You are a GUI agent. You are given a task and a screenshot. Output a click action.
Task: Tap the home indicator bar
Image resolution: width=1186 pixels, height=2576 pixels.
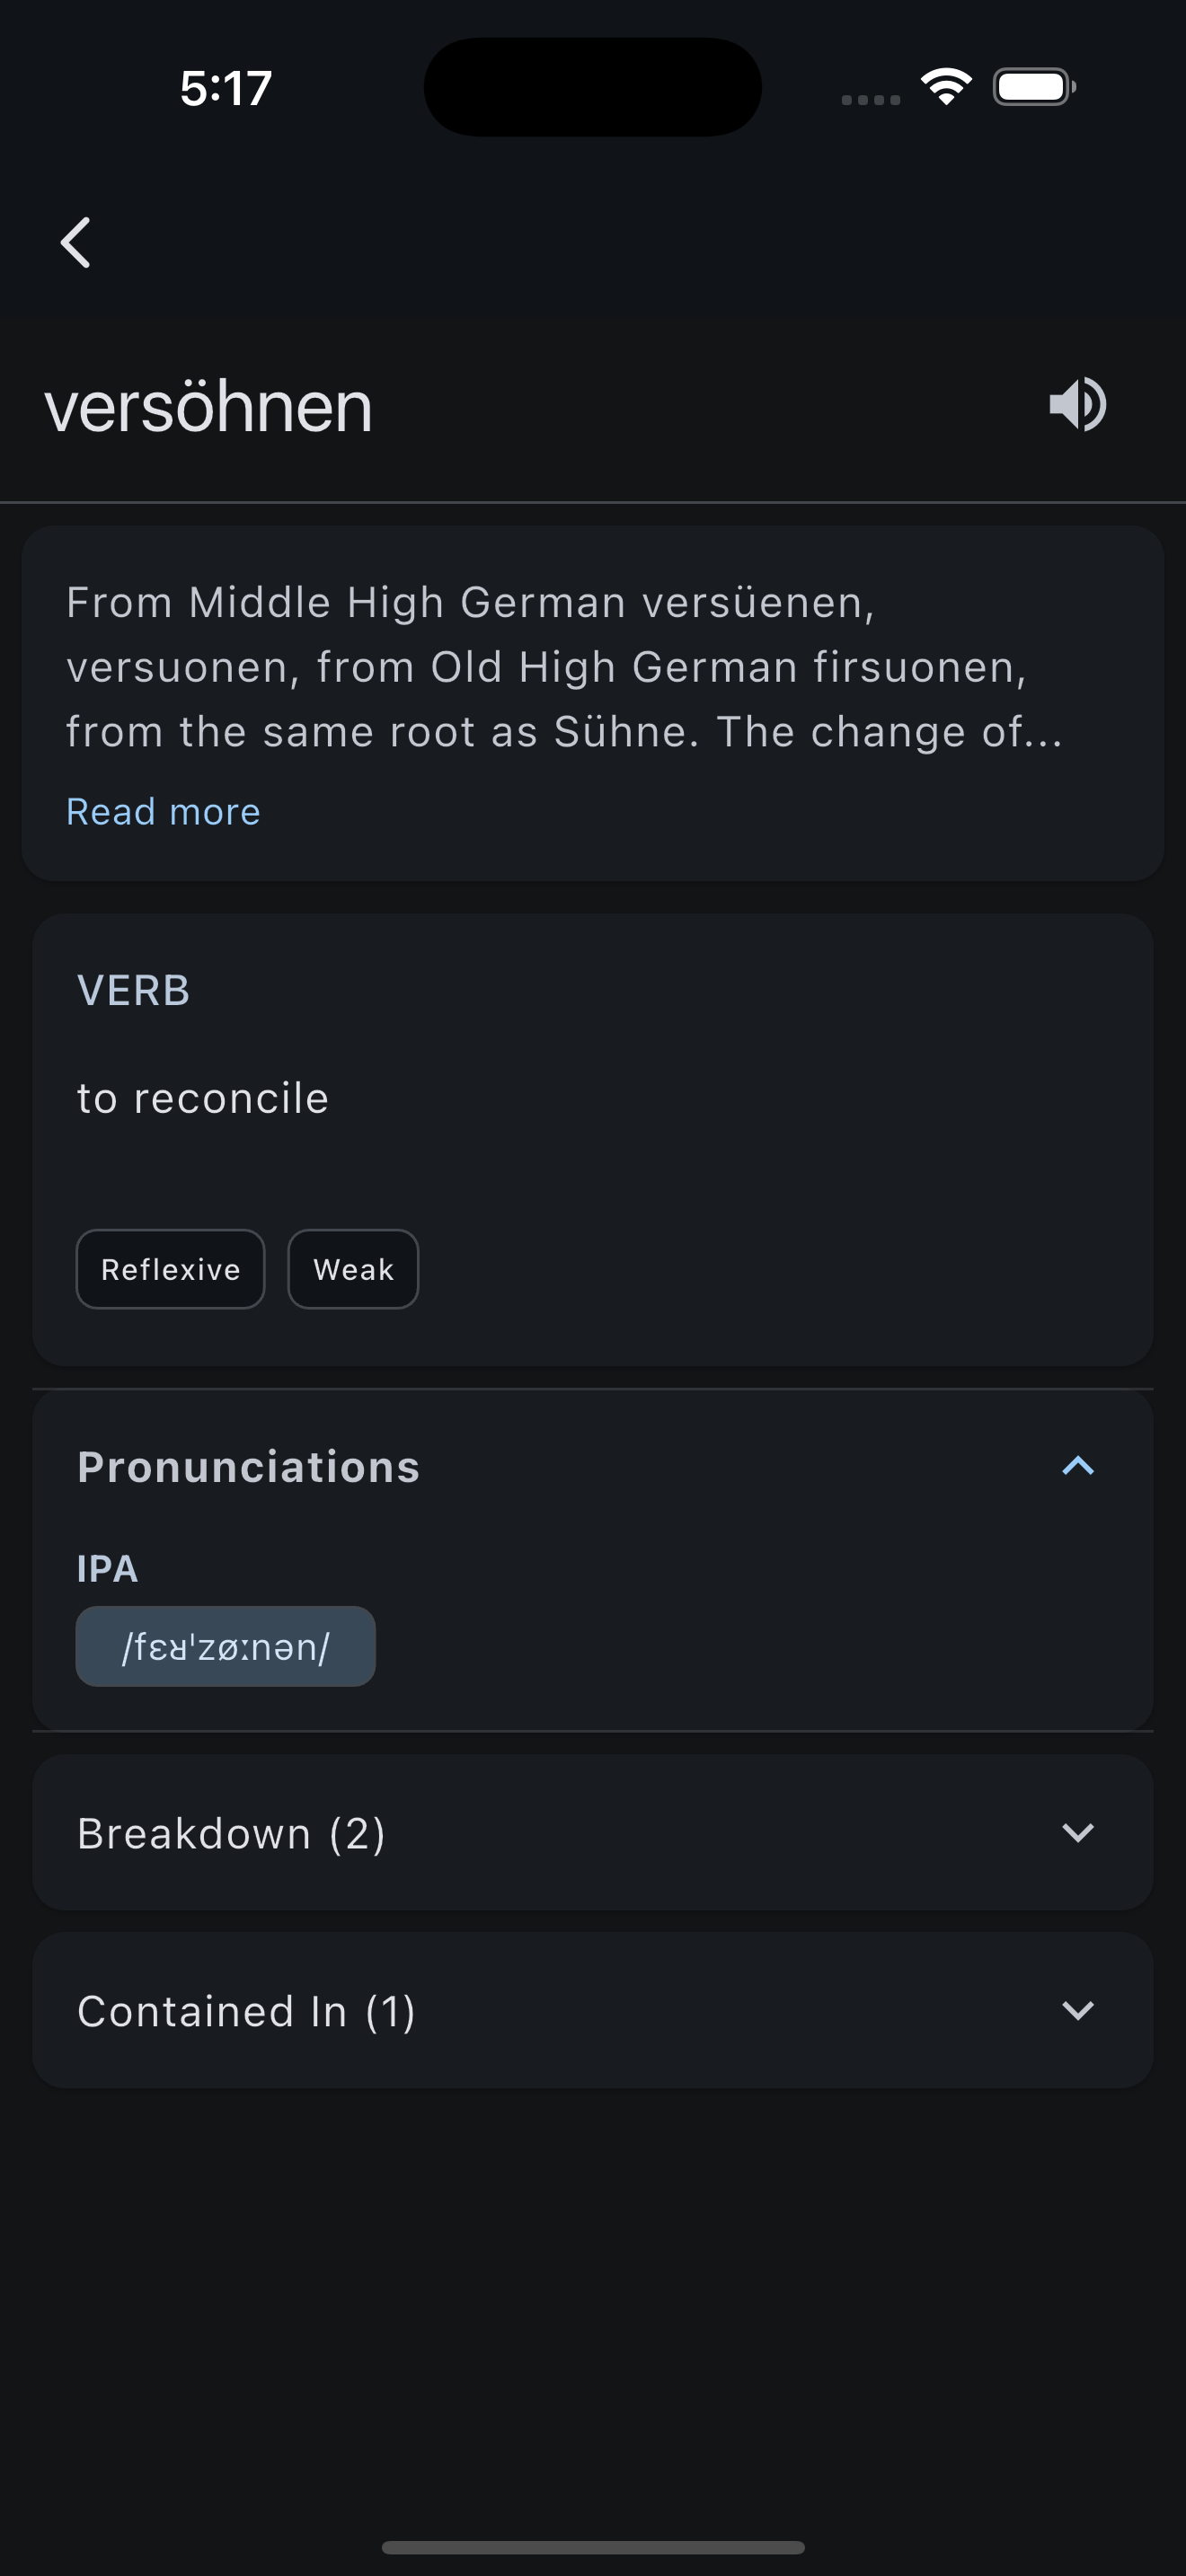(593, 2547)
